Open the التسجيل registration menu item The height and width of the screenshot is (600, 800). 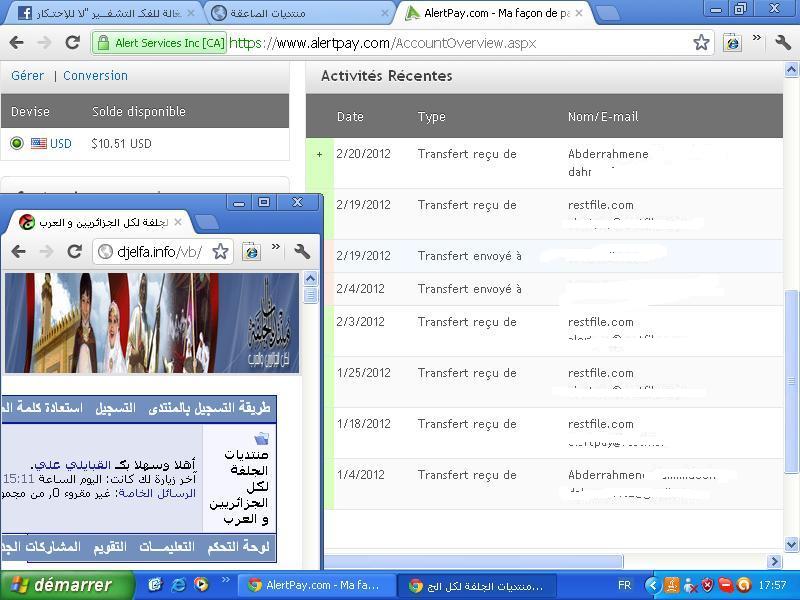(115, 408)
